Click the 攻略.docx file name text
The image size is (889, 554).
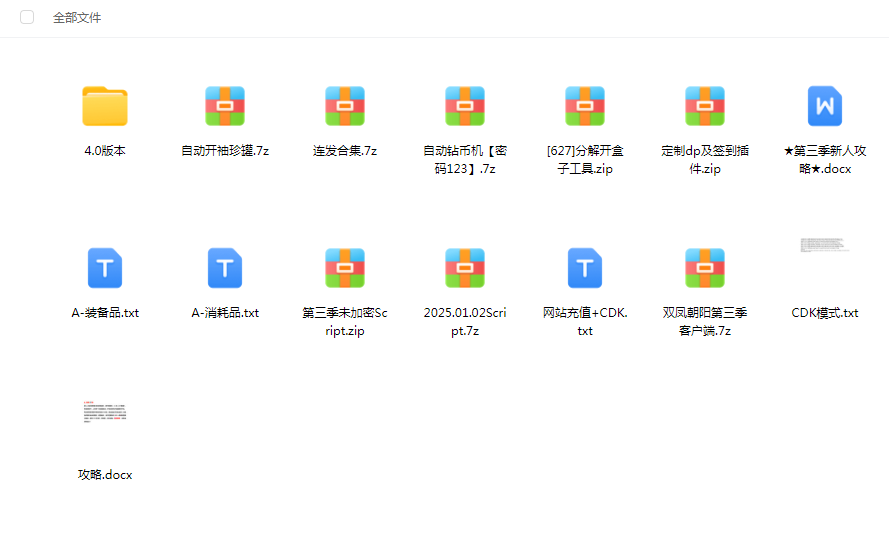coord(105,475)
